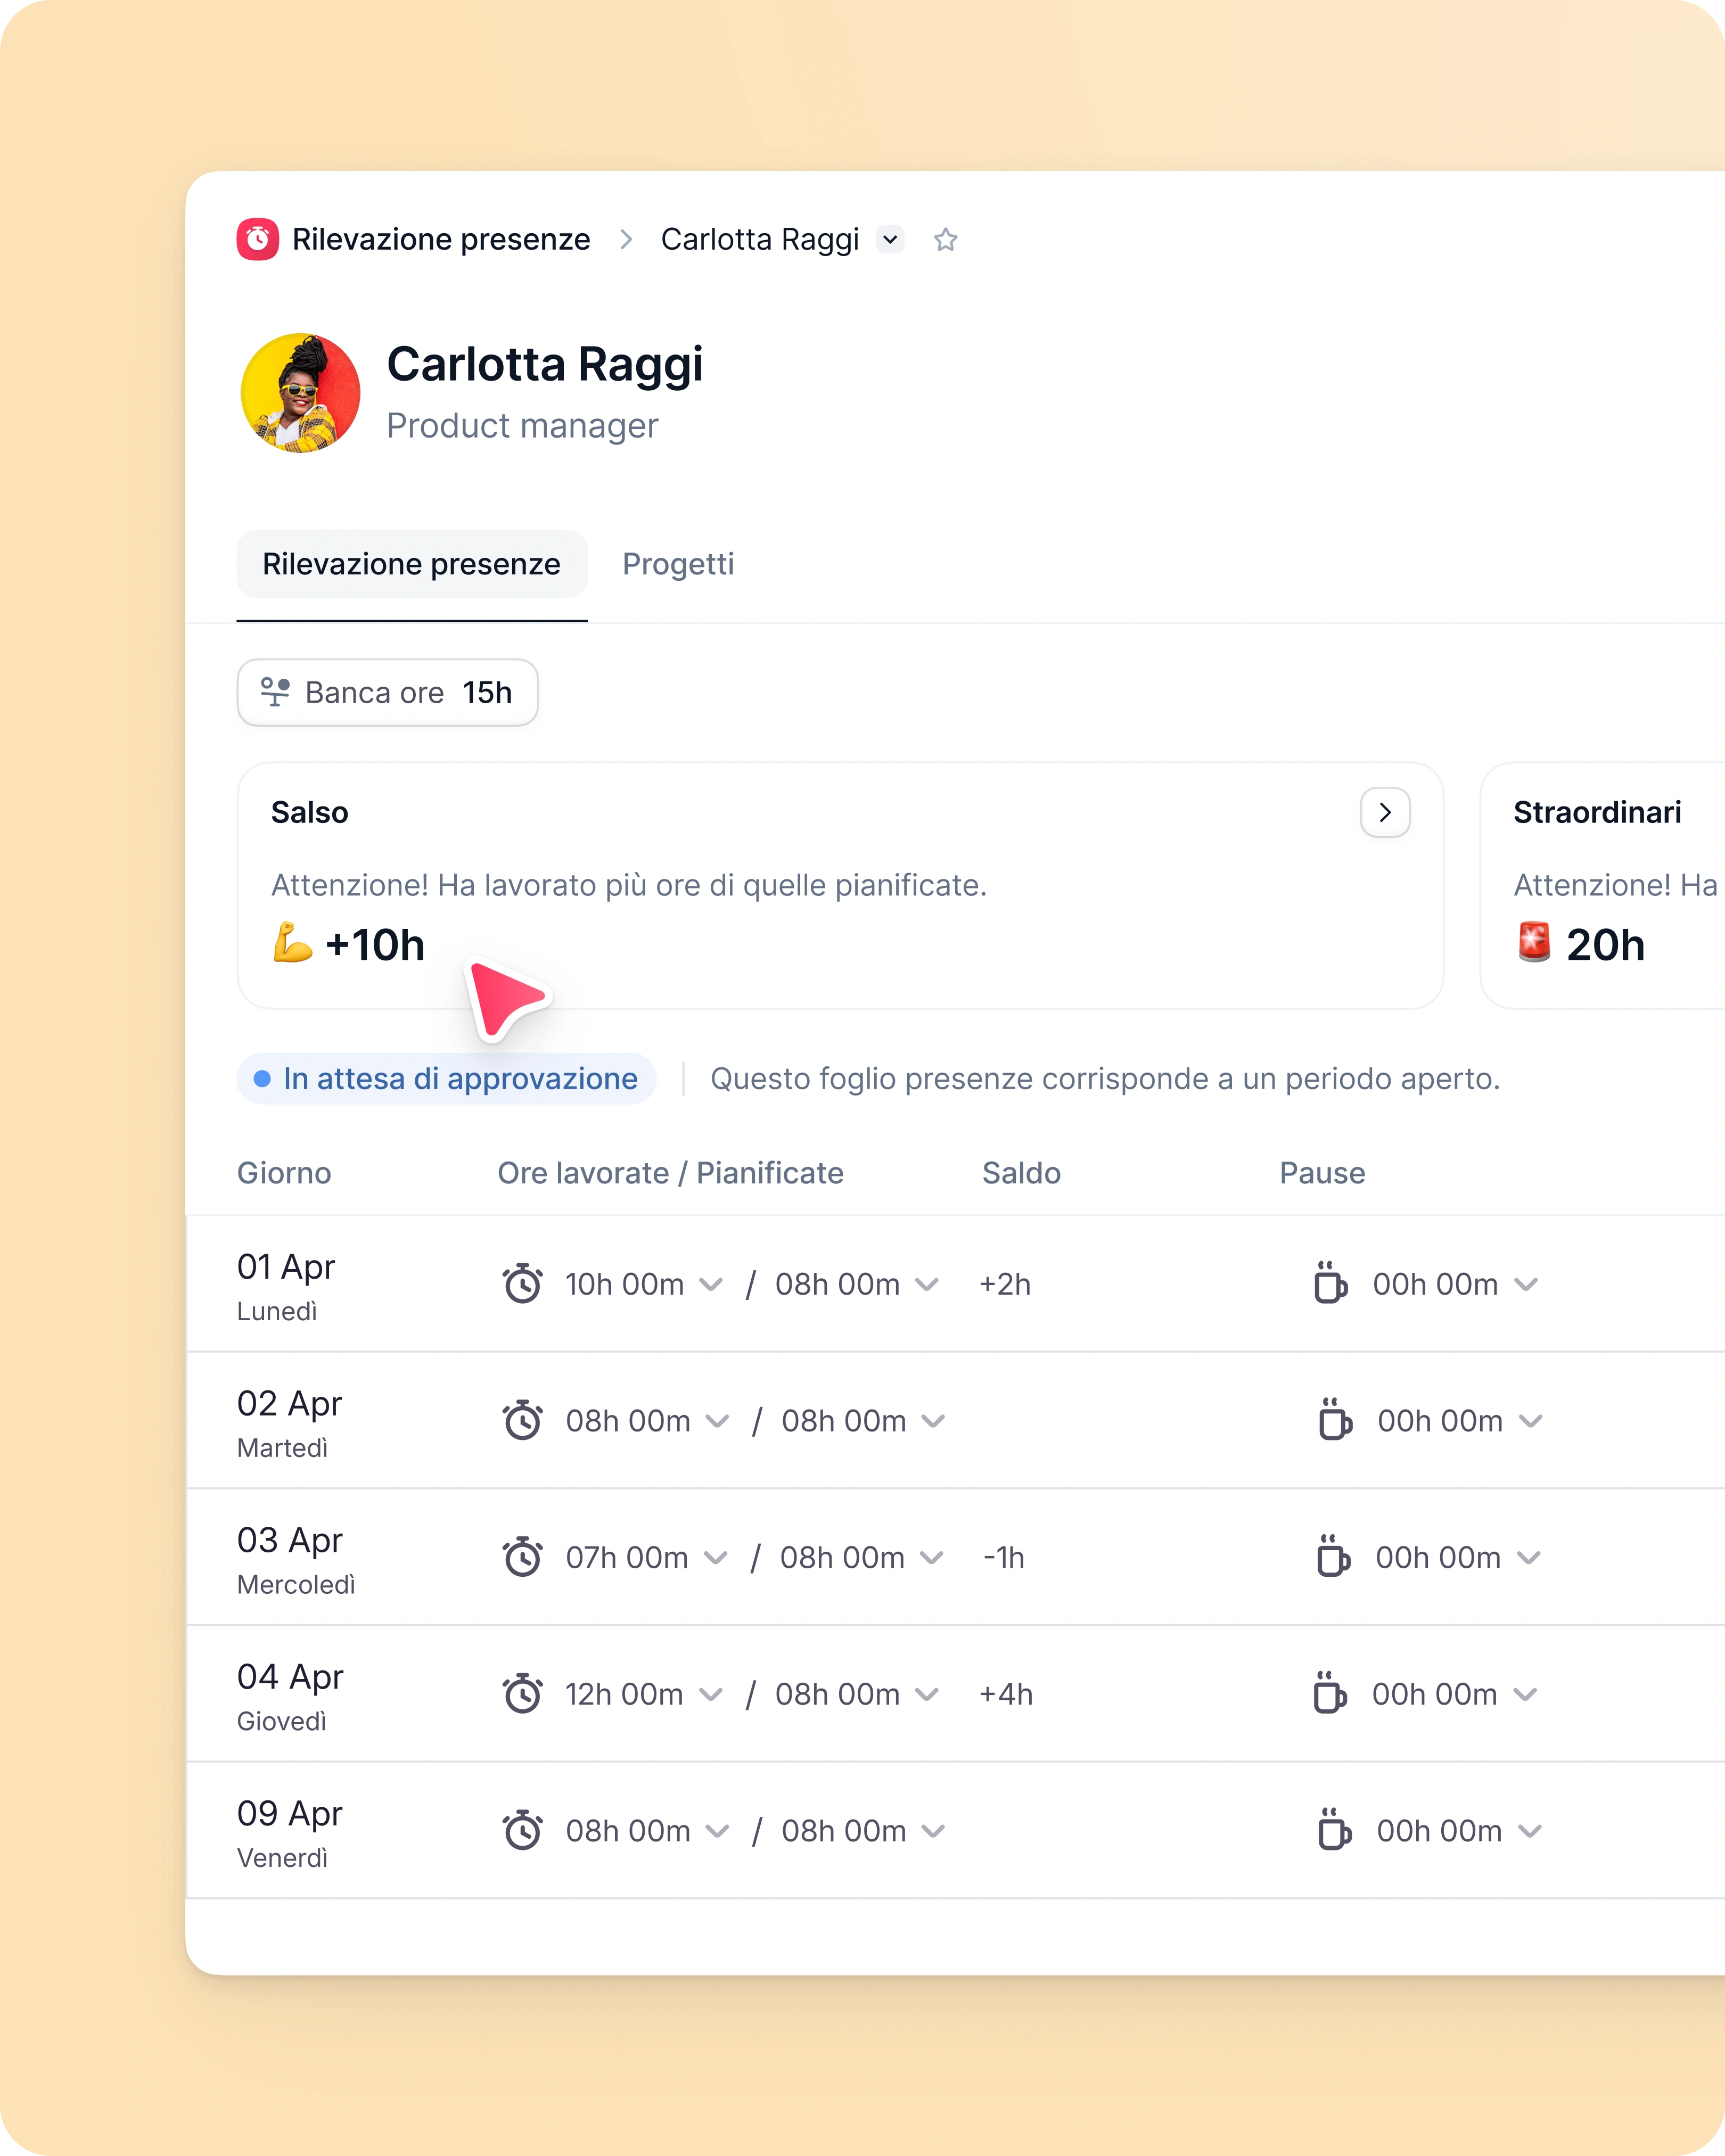Click stopwatch icon in 03 Apr row
Viewport: 1725px width, 2156px height.
[x=522, y=1557]
